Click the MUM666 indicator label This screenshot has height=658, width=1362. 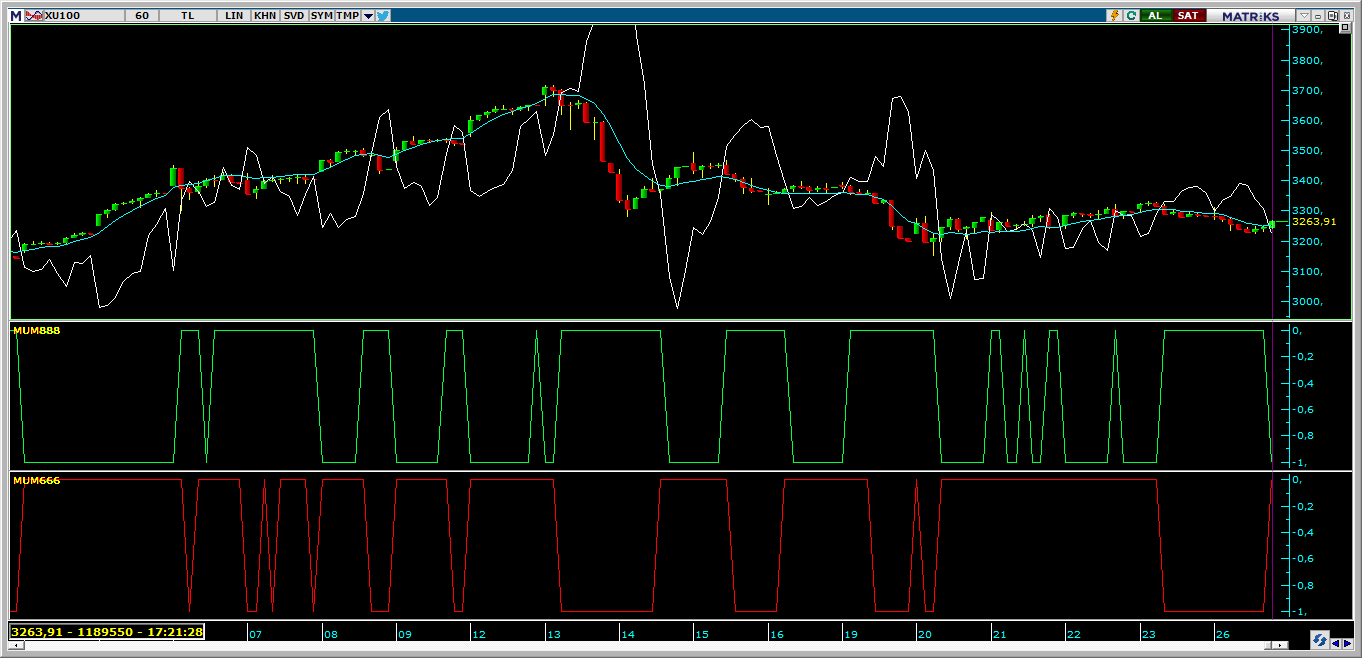click(36, 480)
